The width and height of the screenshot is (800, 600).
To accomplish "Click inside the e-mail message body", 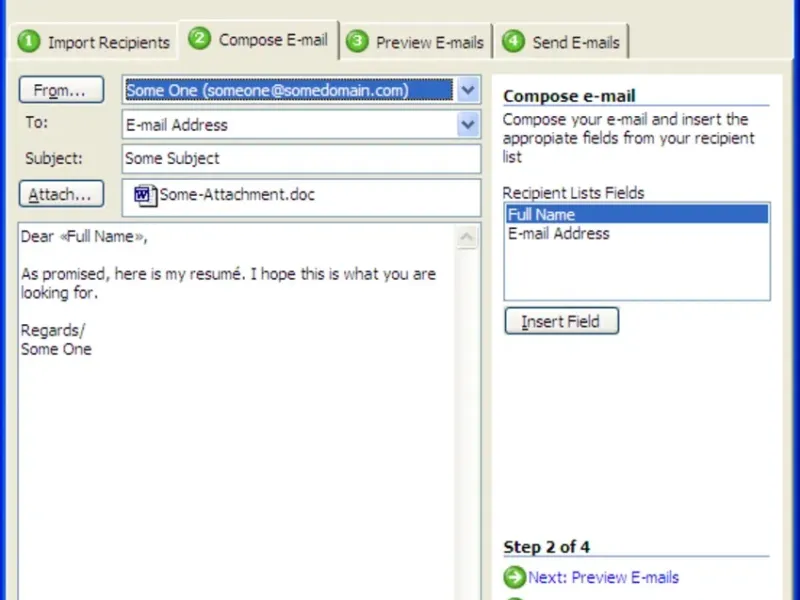I will pos(237,411).
